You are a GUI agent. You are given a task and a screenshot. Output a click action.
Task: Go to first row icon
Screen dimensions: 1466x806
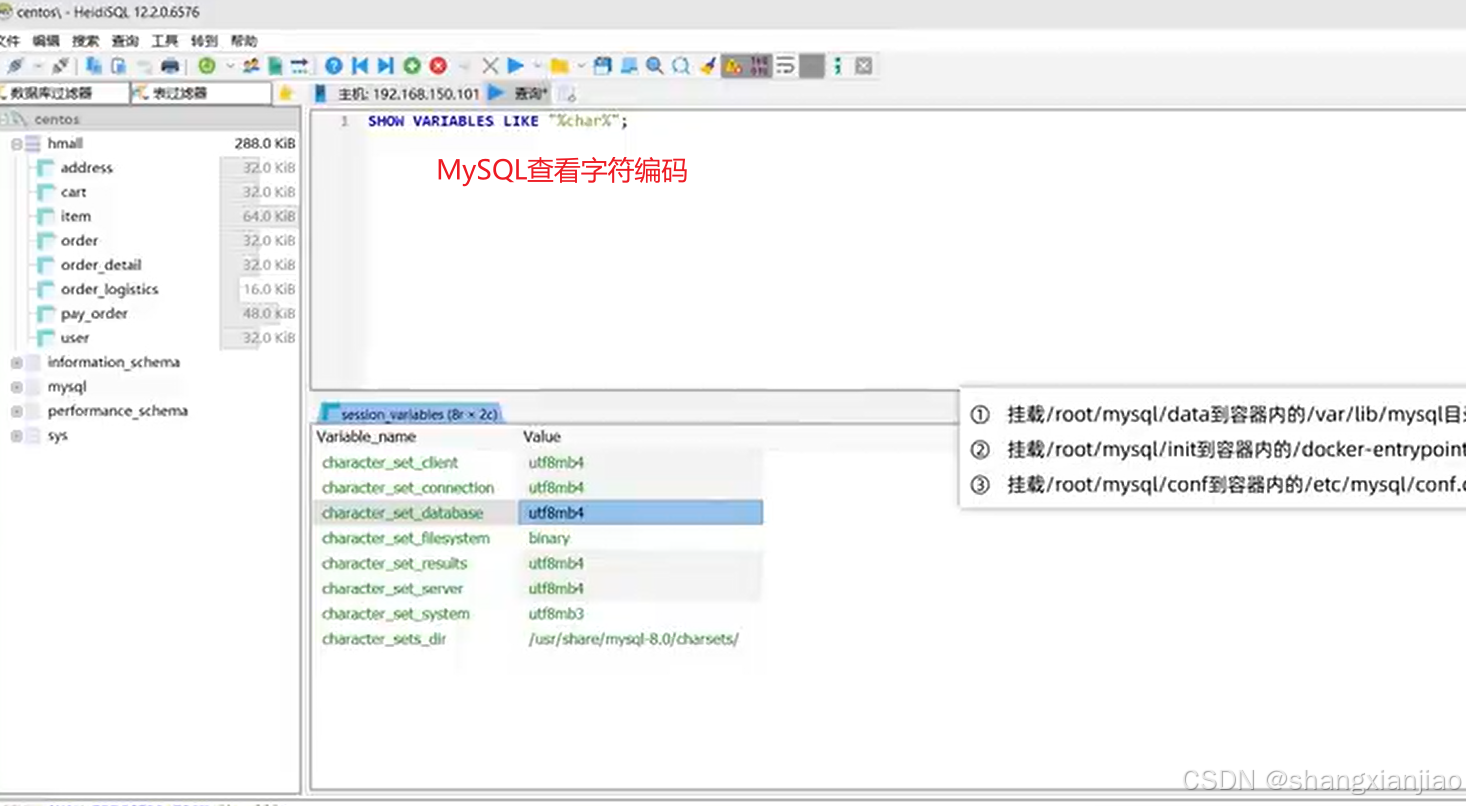point(360,65)
